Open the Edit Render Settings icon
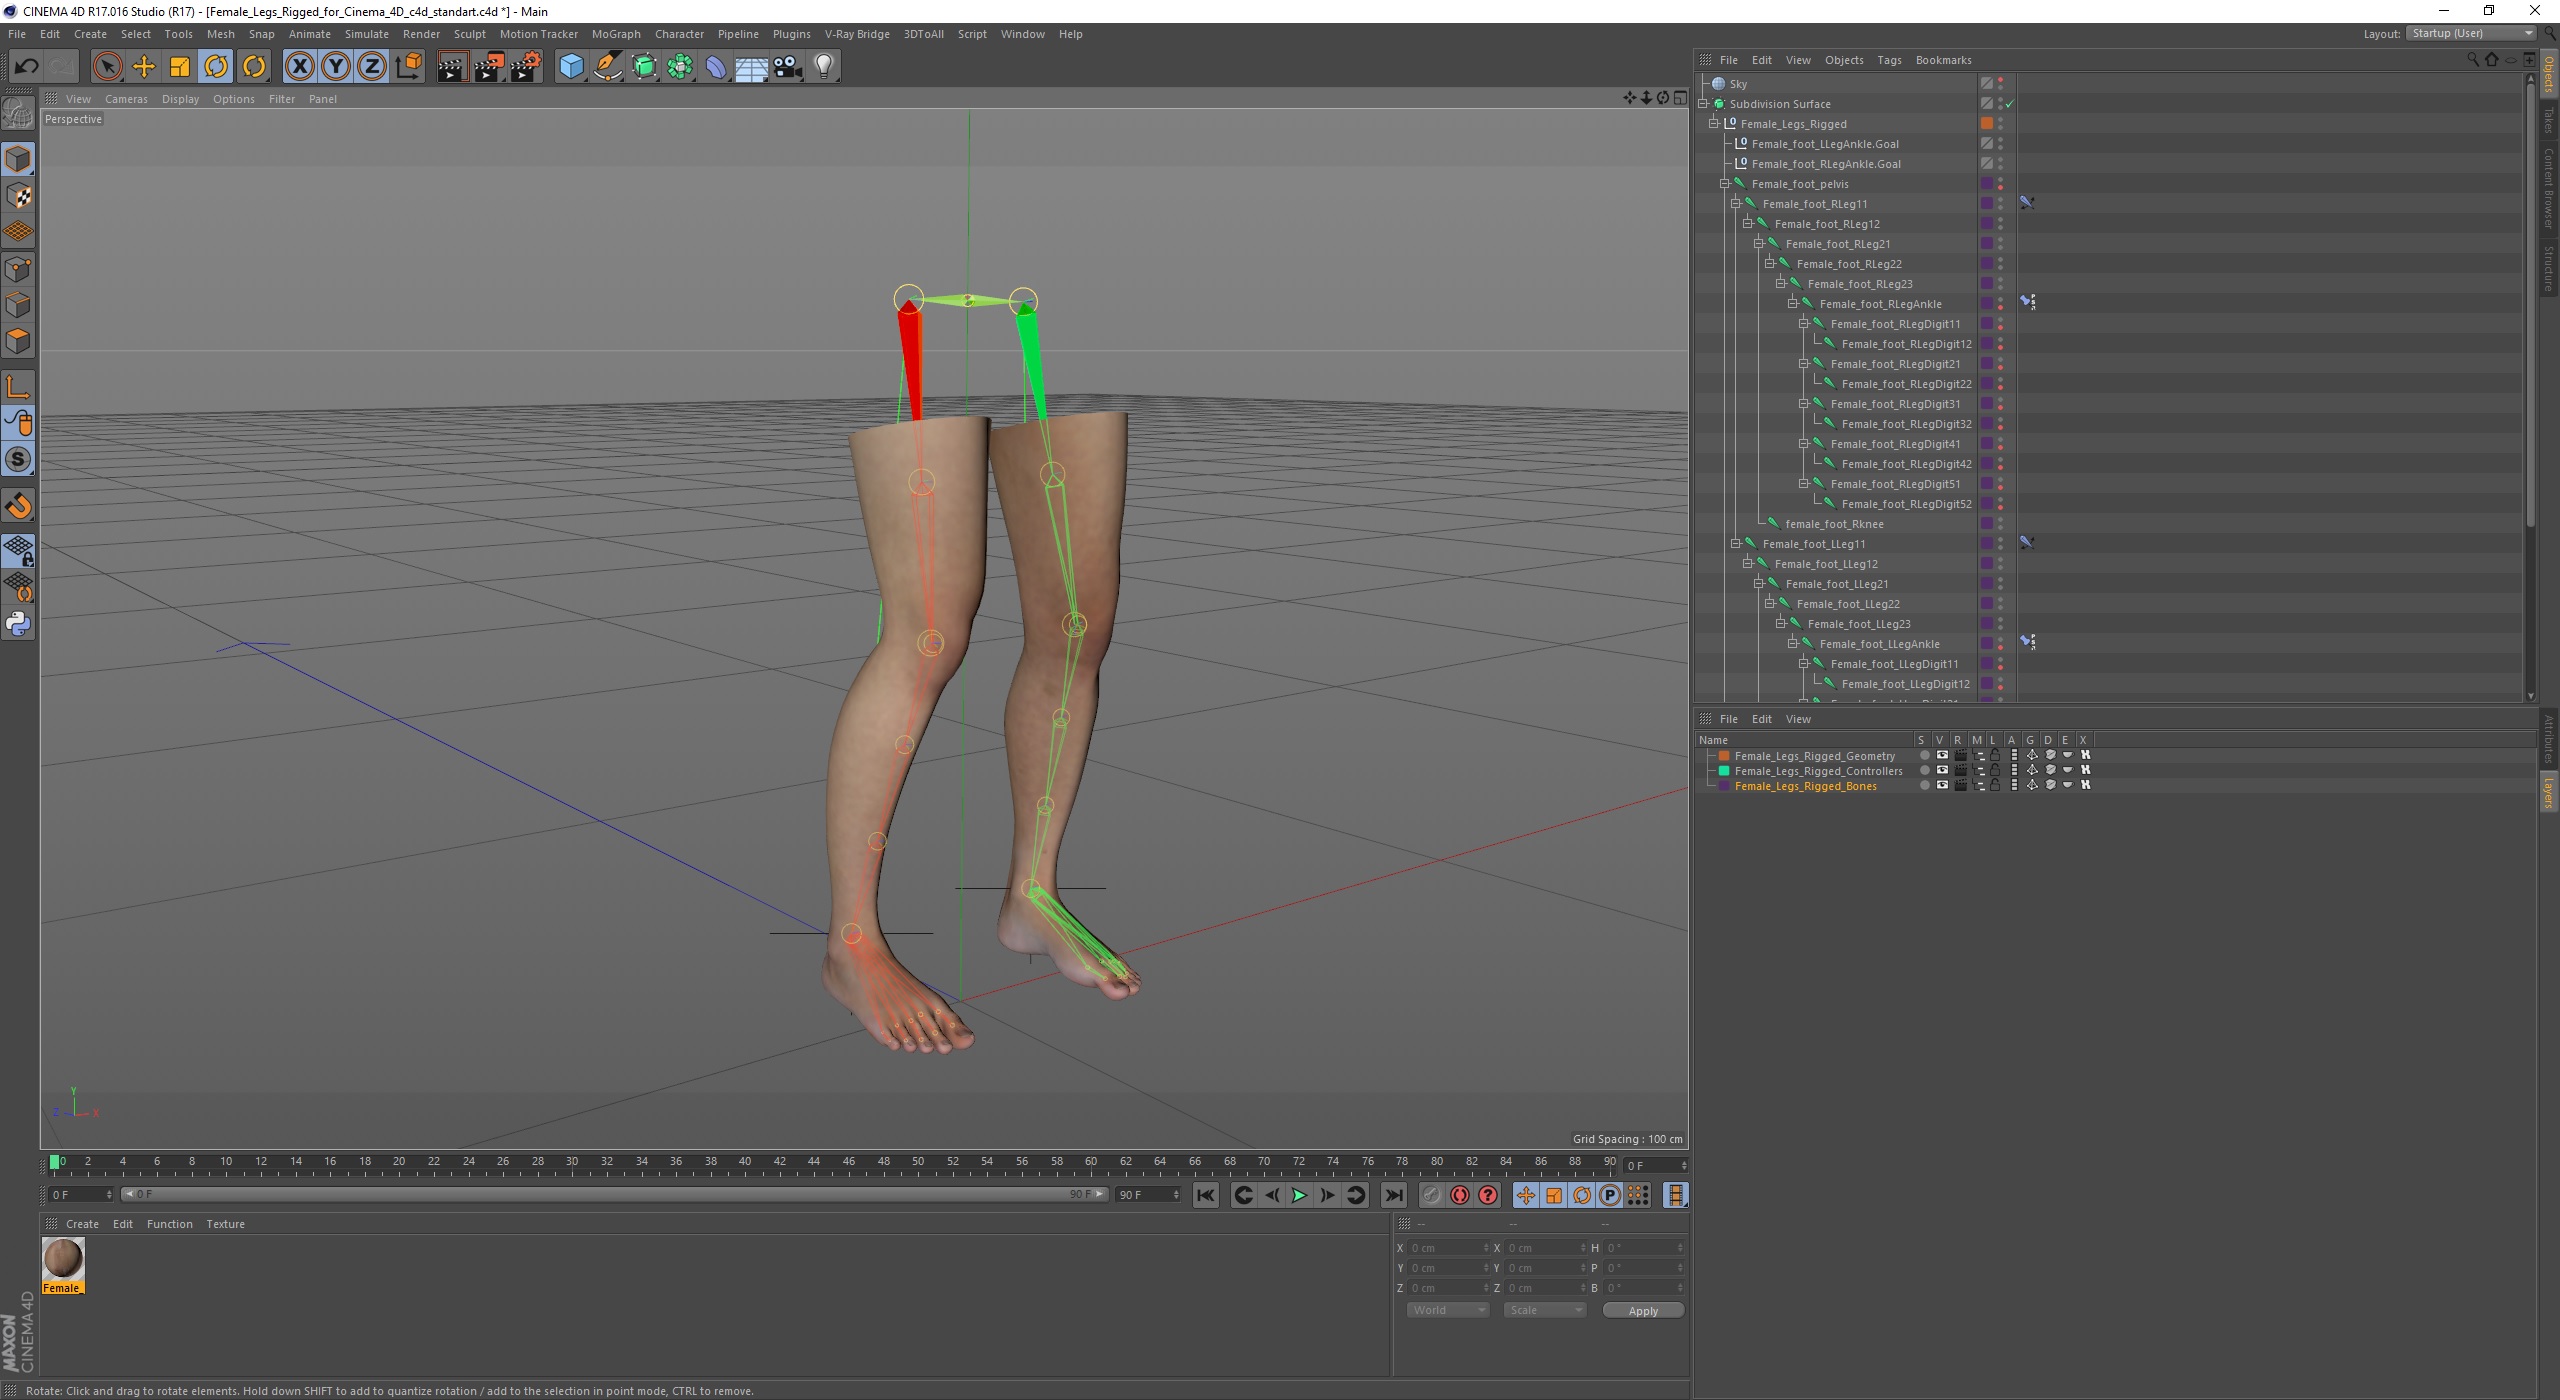Viewport: 2560px width, 1400px height. click(526, 67)
